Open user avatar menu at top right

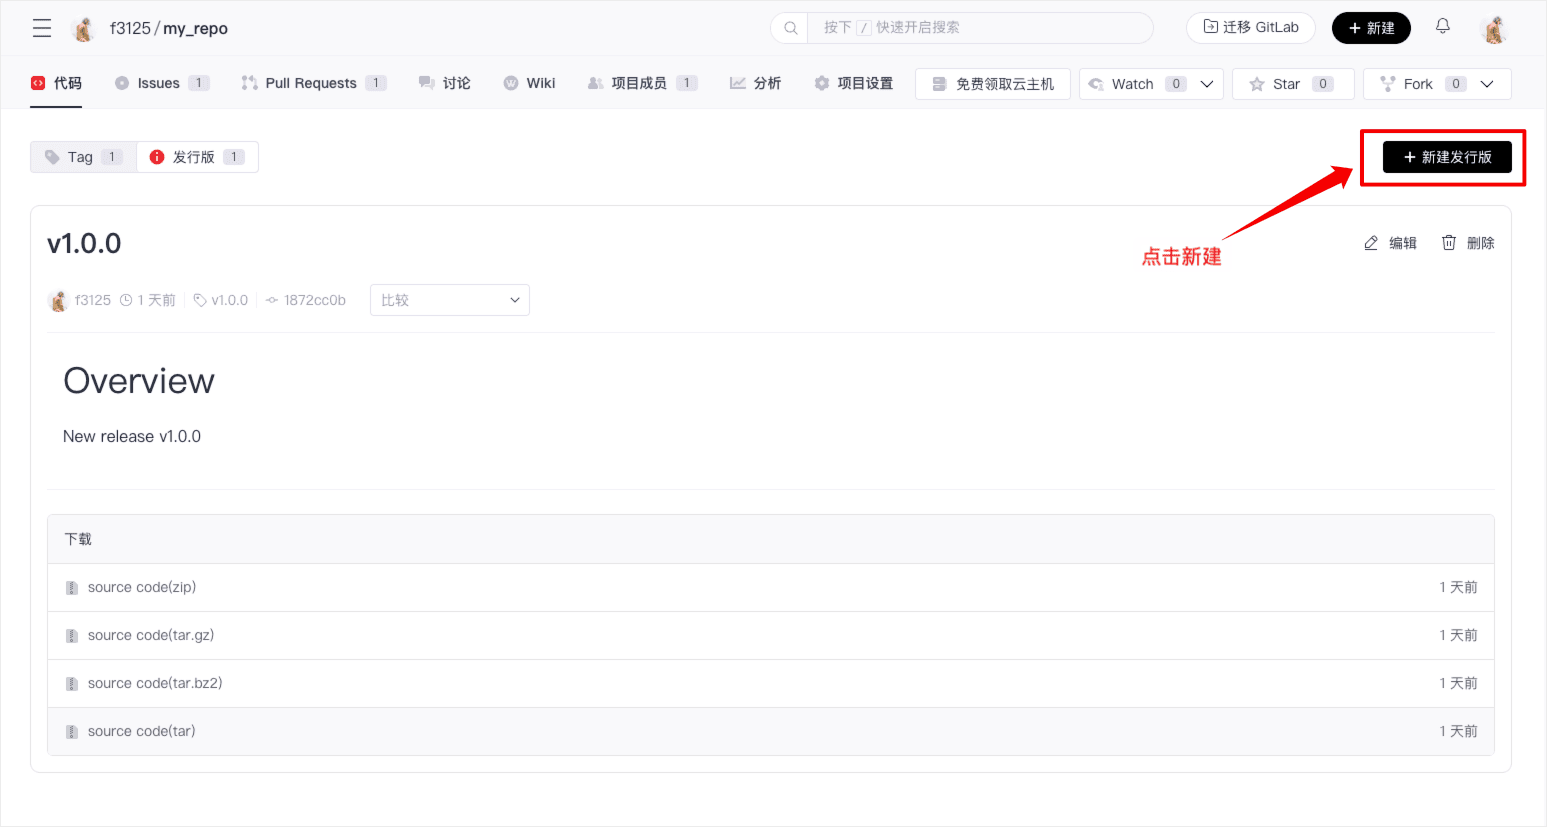point(1494,29)
